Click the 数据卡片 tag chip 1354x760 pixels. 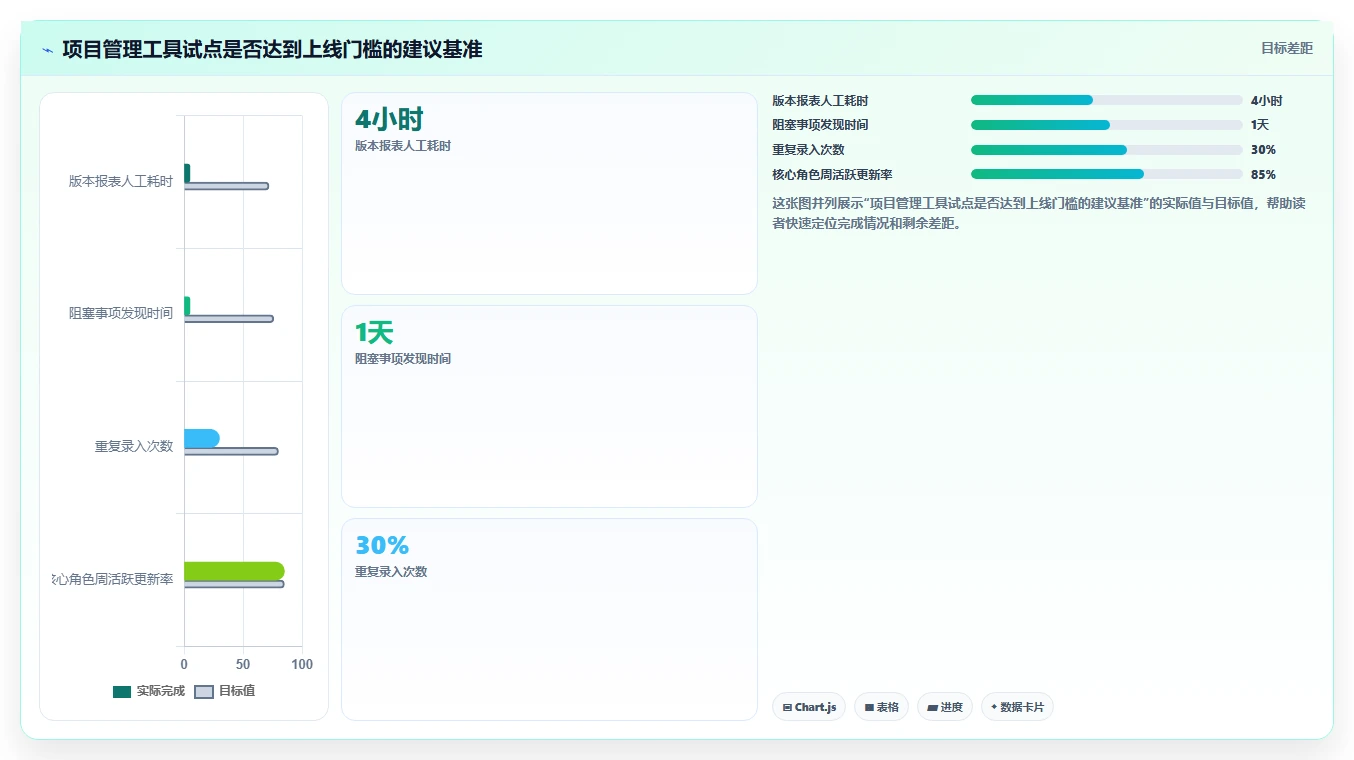(x=1017, y=707)
